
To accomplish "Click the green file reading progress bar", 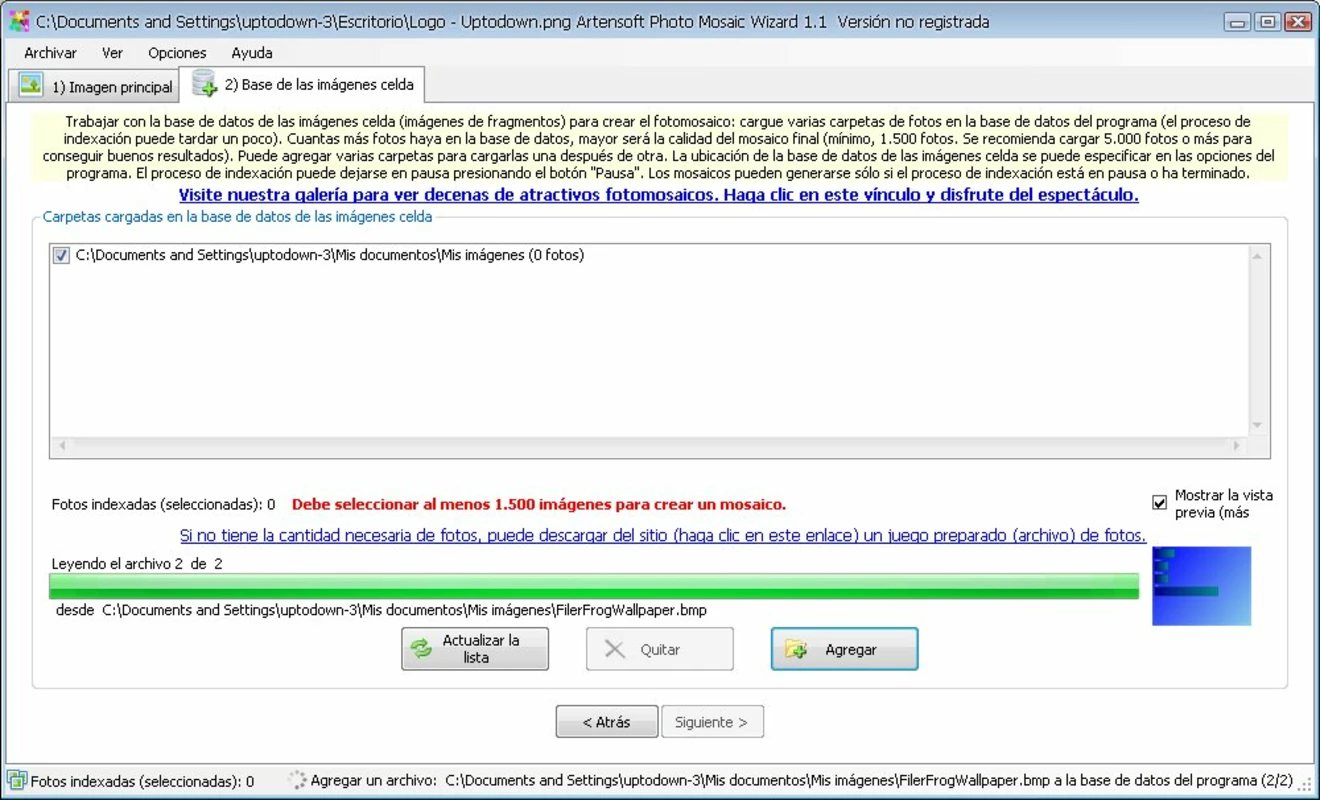I will click(595, 587).
